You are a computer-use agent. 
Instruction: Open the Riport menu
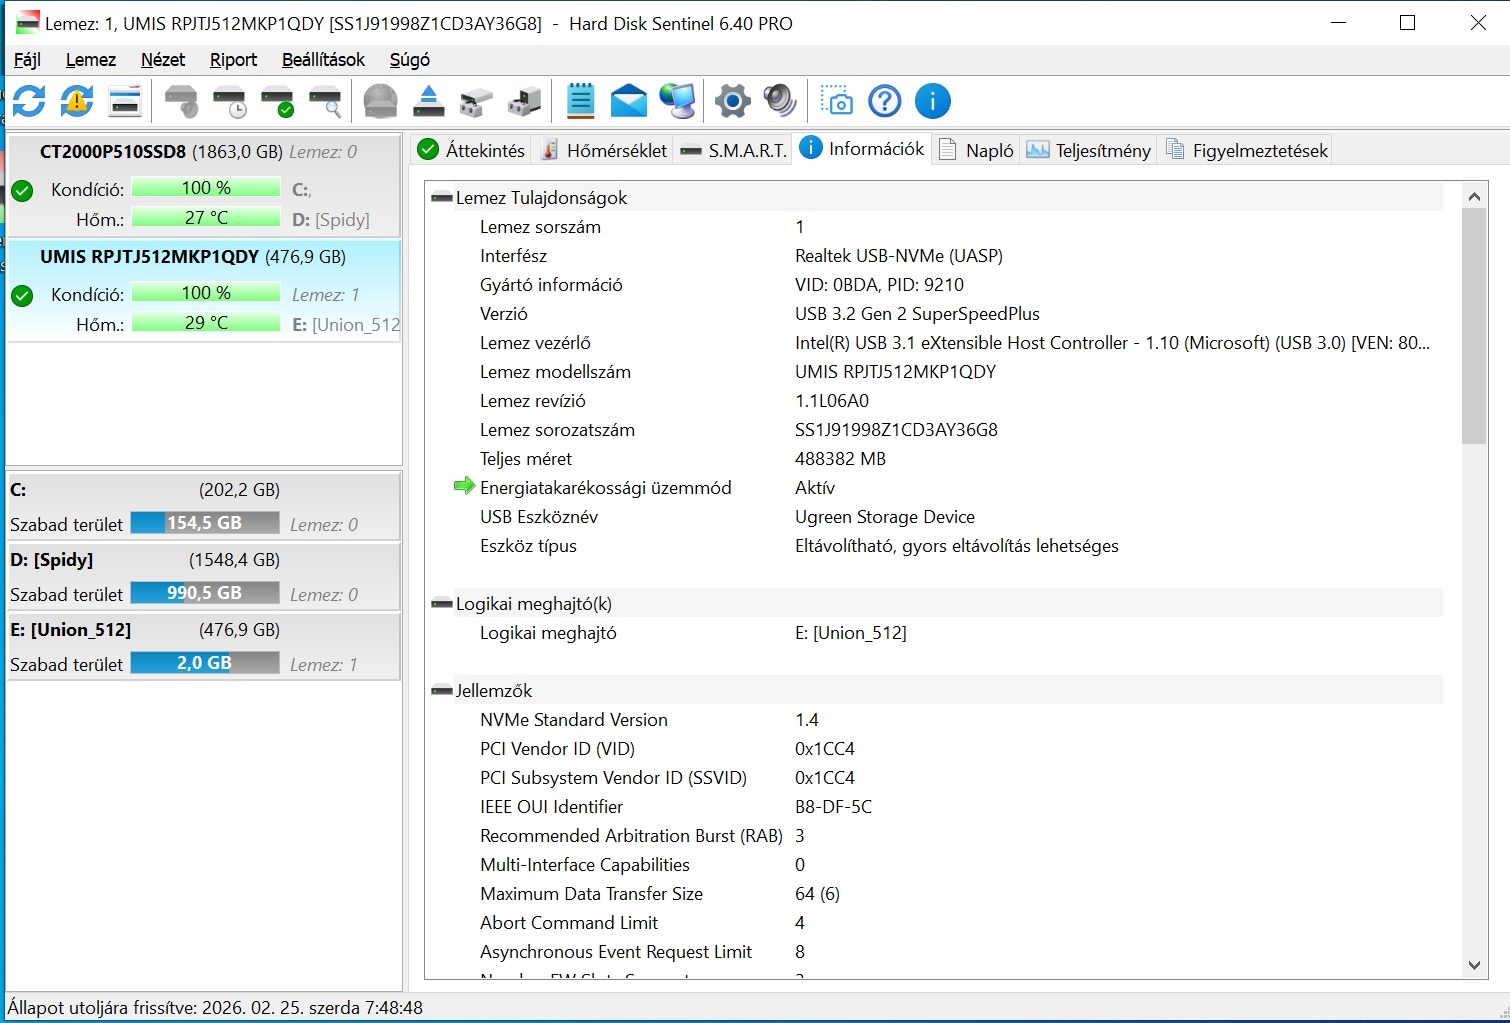233,60
